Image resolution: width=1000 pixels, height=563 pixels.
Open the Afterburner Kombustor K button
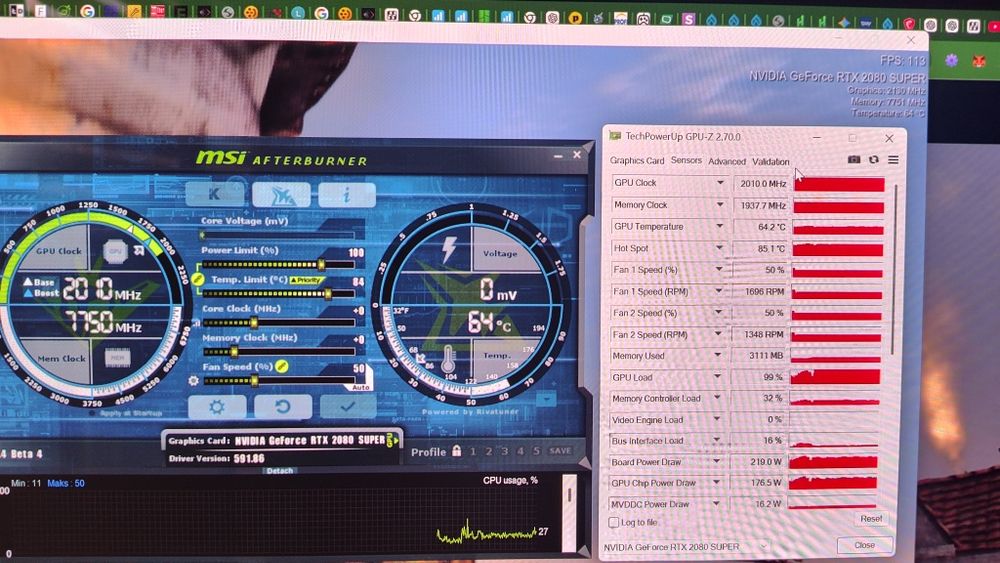pos(215,194)
